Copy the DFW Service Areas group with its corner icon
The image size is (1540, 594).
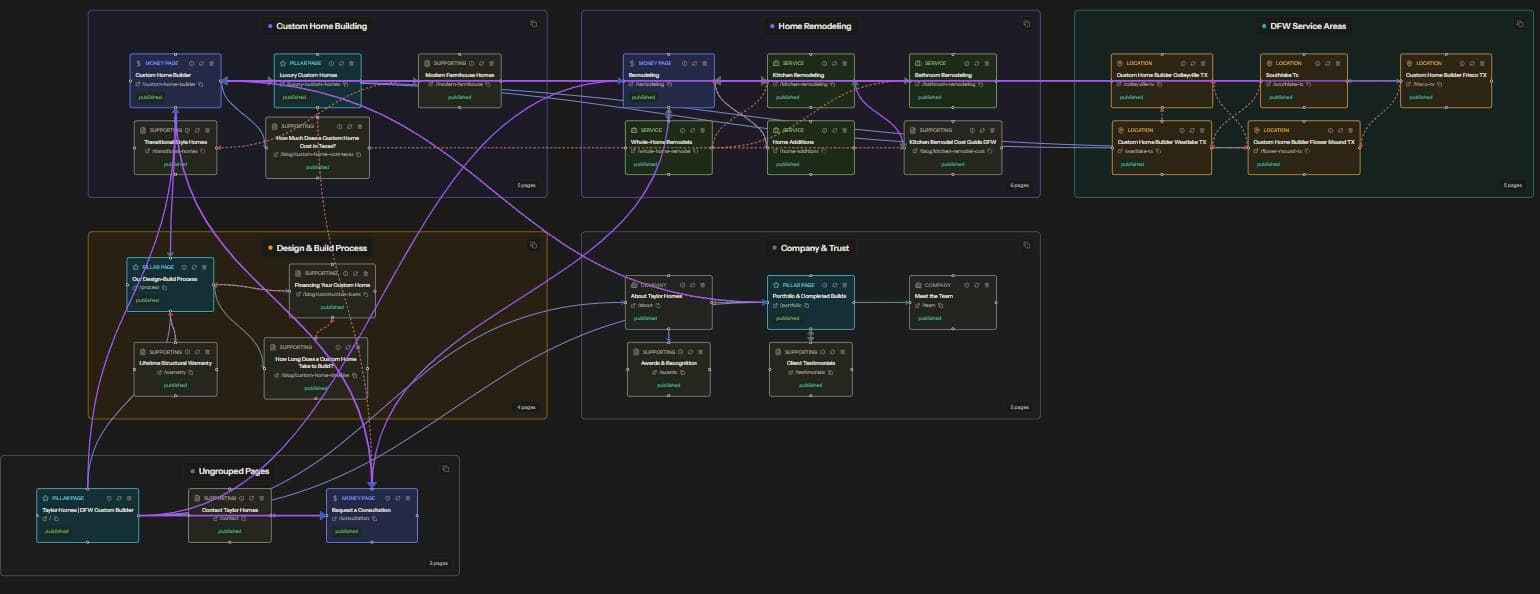coord(1520,24)
